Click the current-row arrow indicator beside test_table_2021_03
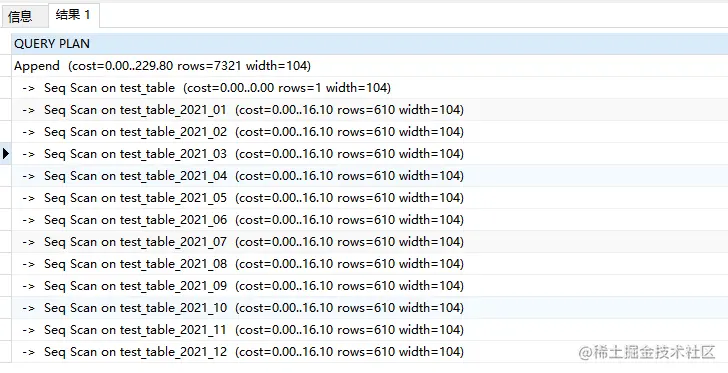 [x=6, y=153]
